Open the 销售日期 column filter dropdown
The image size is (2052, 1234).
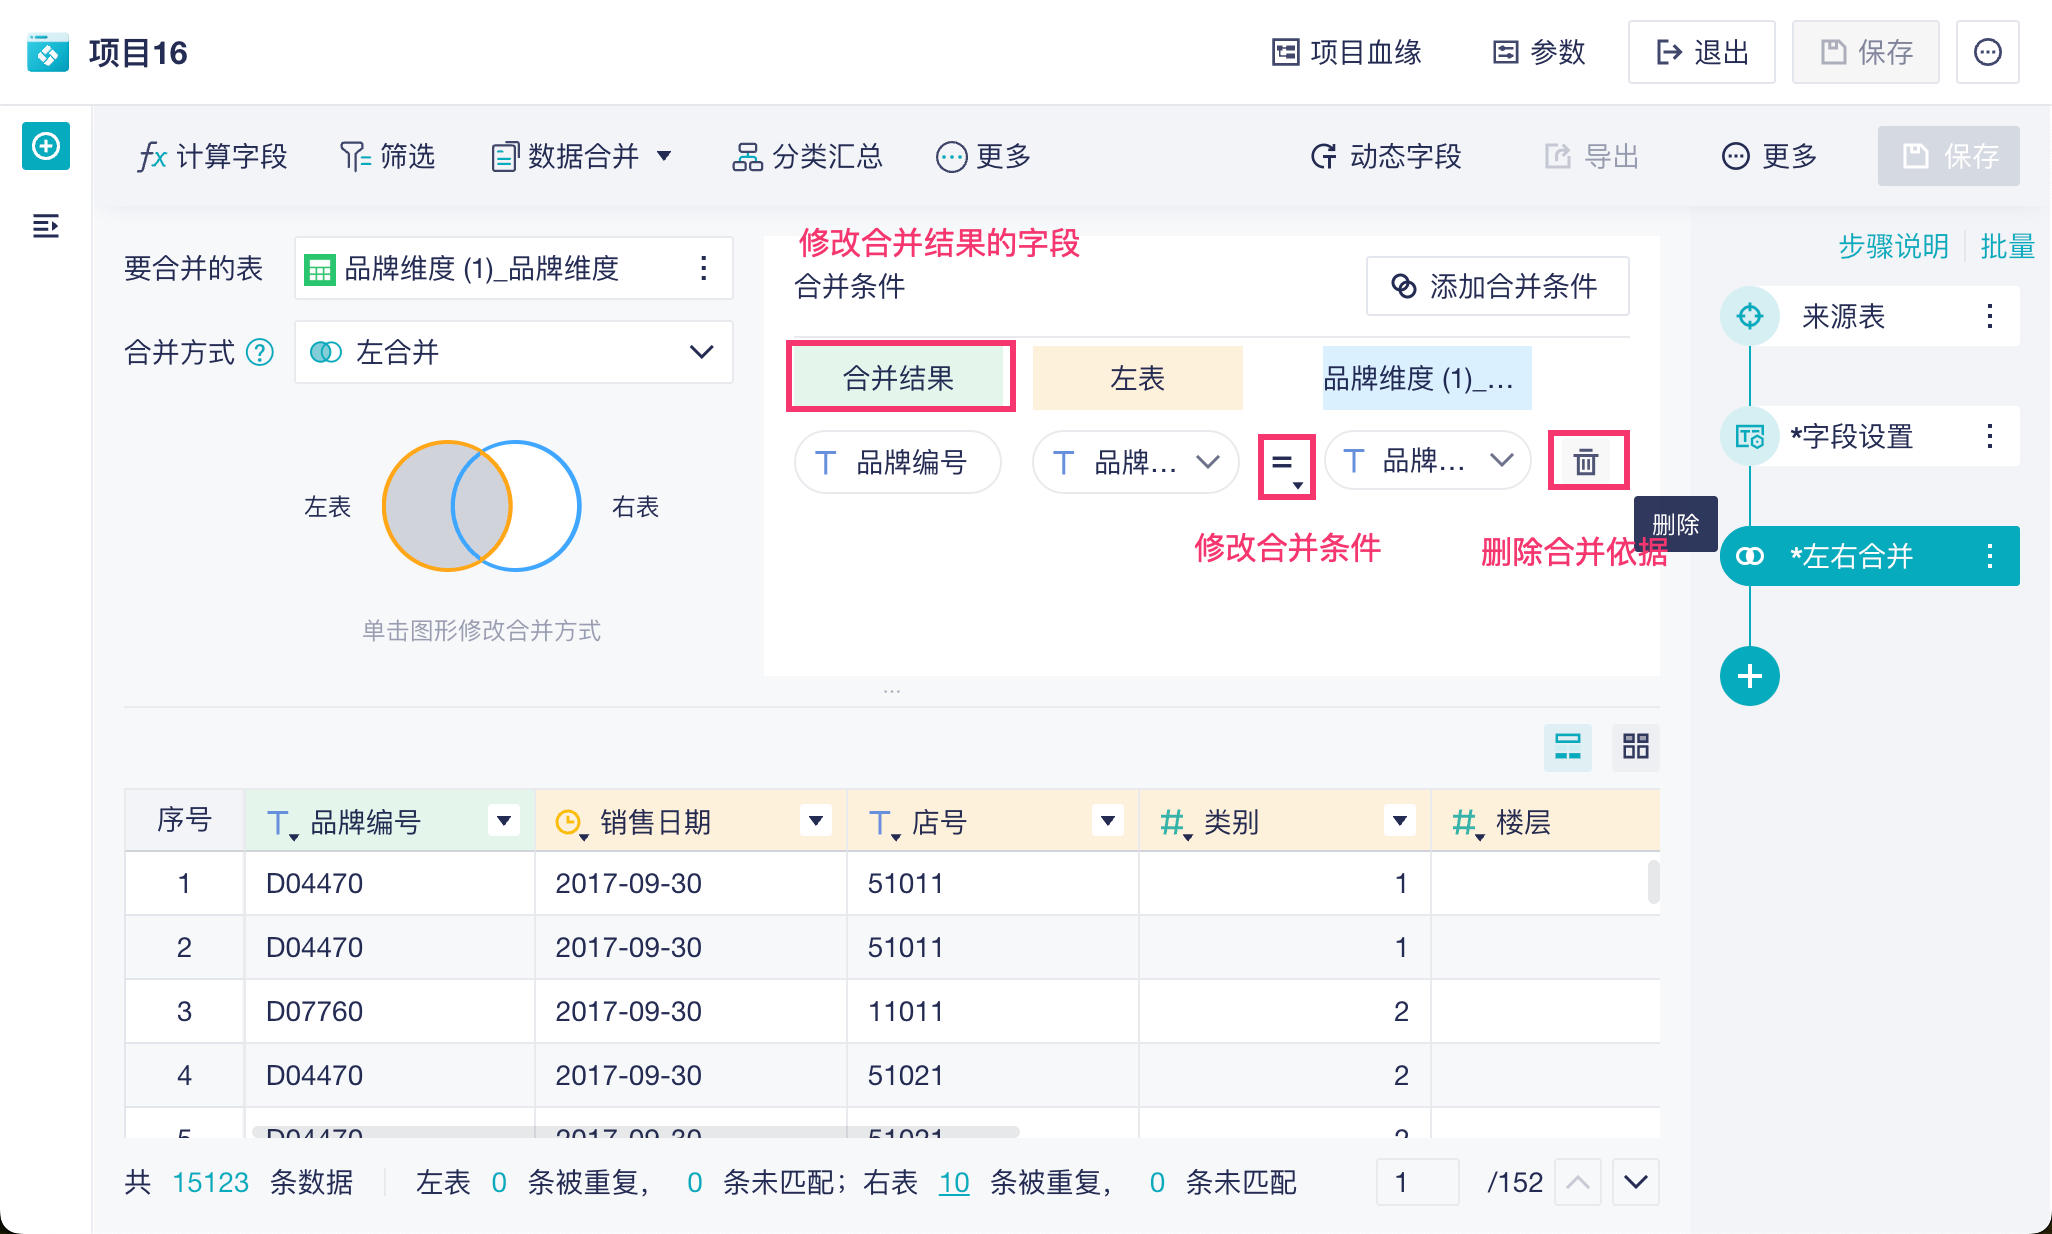(x=816, y=821)
